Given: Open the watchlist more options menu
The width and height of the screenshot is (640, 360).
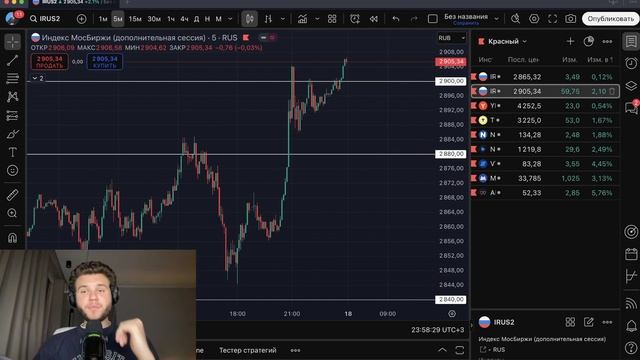Looking at the screenshot, I should point(607,41).
